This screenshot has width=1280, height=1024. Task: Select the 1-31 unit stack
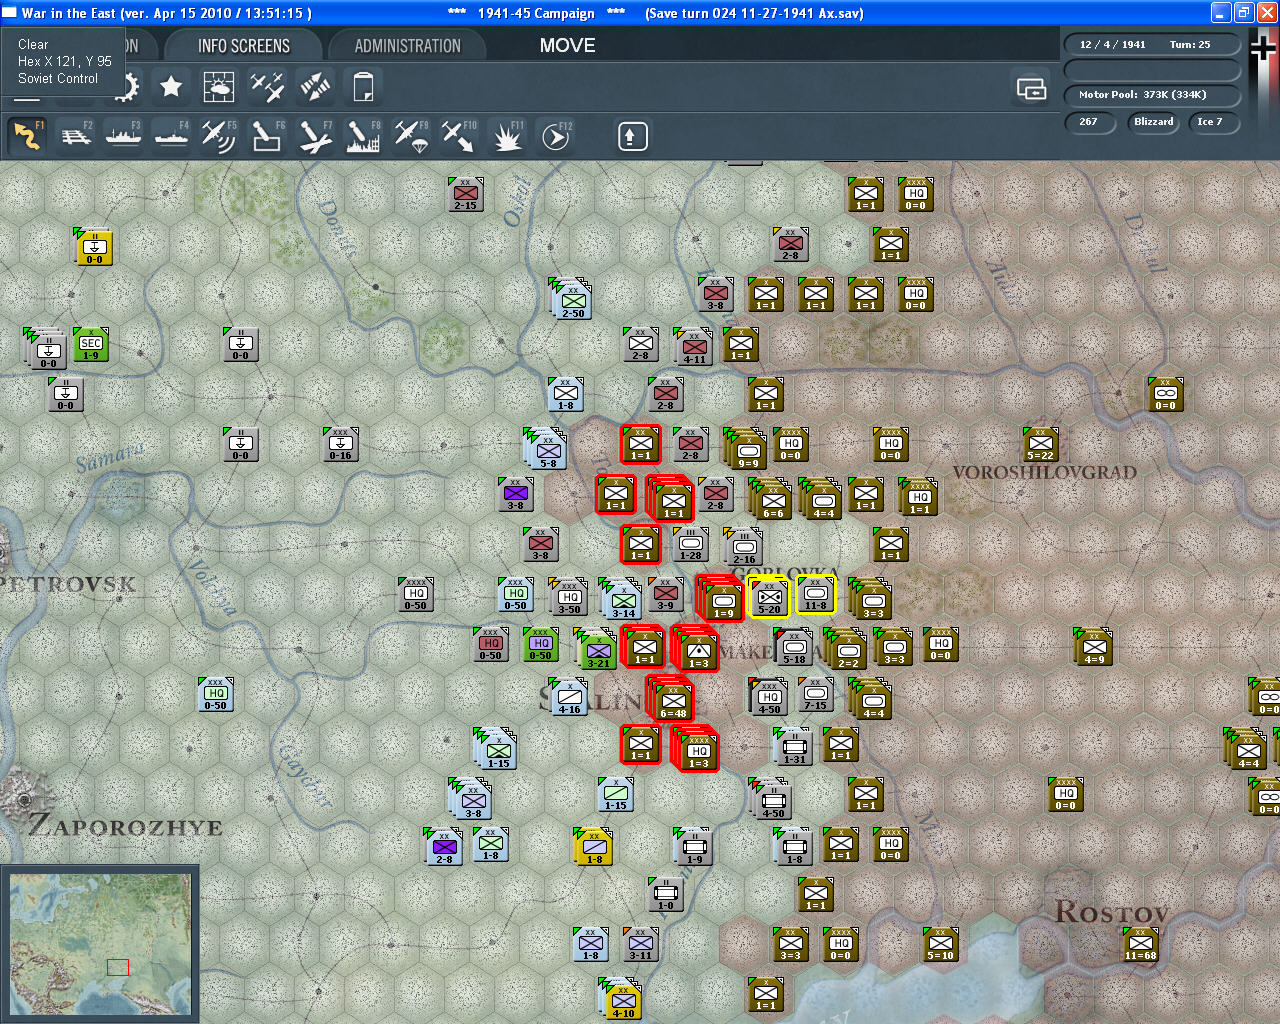click(793, 747)
